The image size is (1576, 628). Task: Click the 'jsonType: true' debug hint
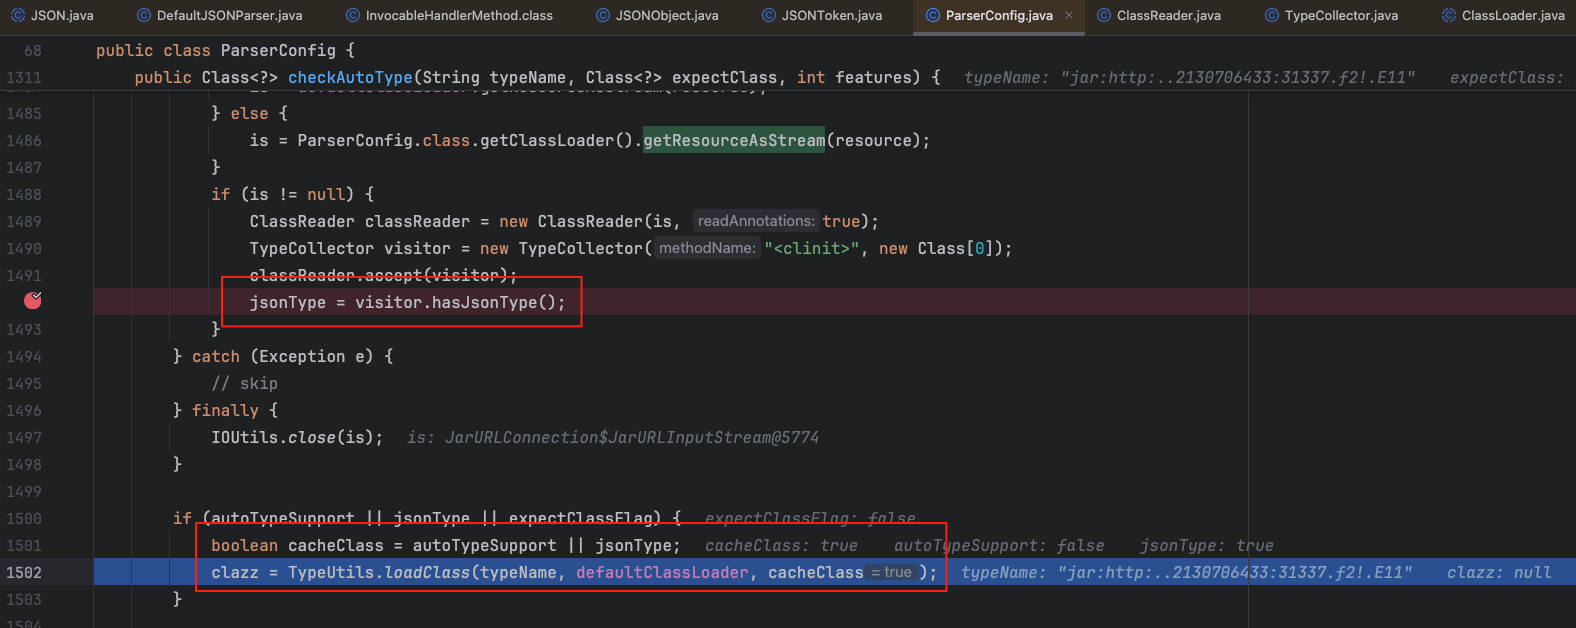point(1207,545)
